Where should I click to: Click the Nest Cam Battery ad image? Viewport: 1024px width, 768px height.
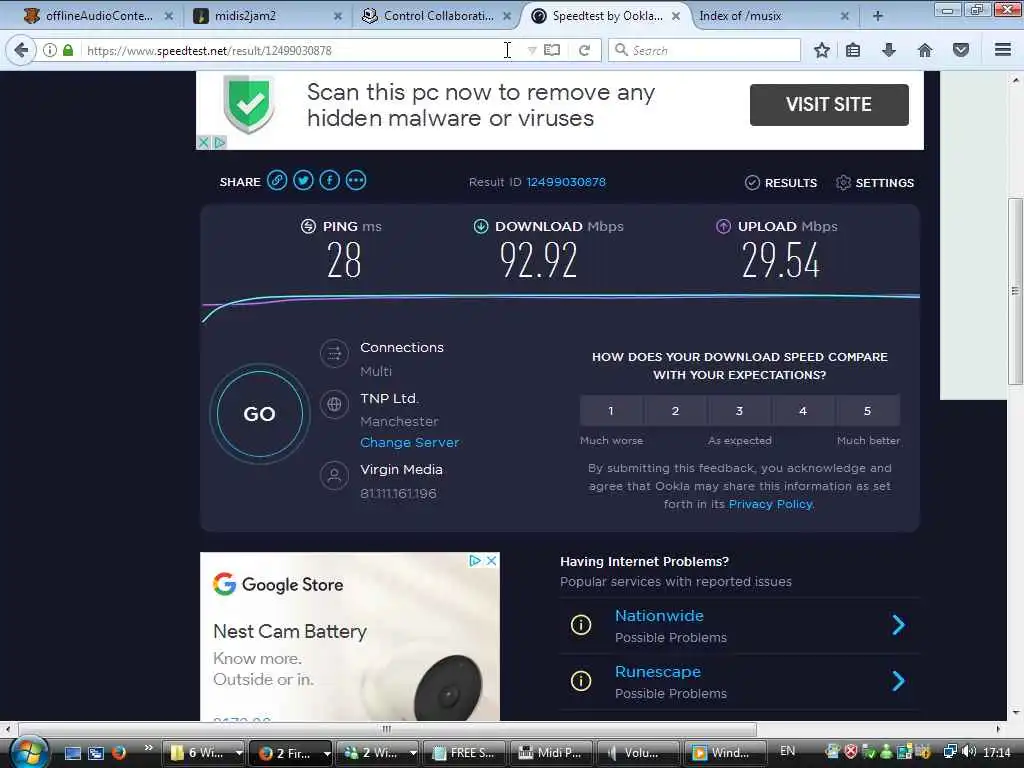click(x=350, y=637)
